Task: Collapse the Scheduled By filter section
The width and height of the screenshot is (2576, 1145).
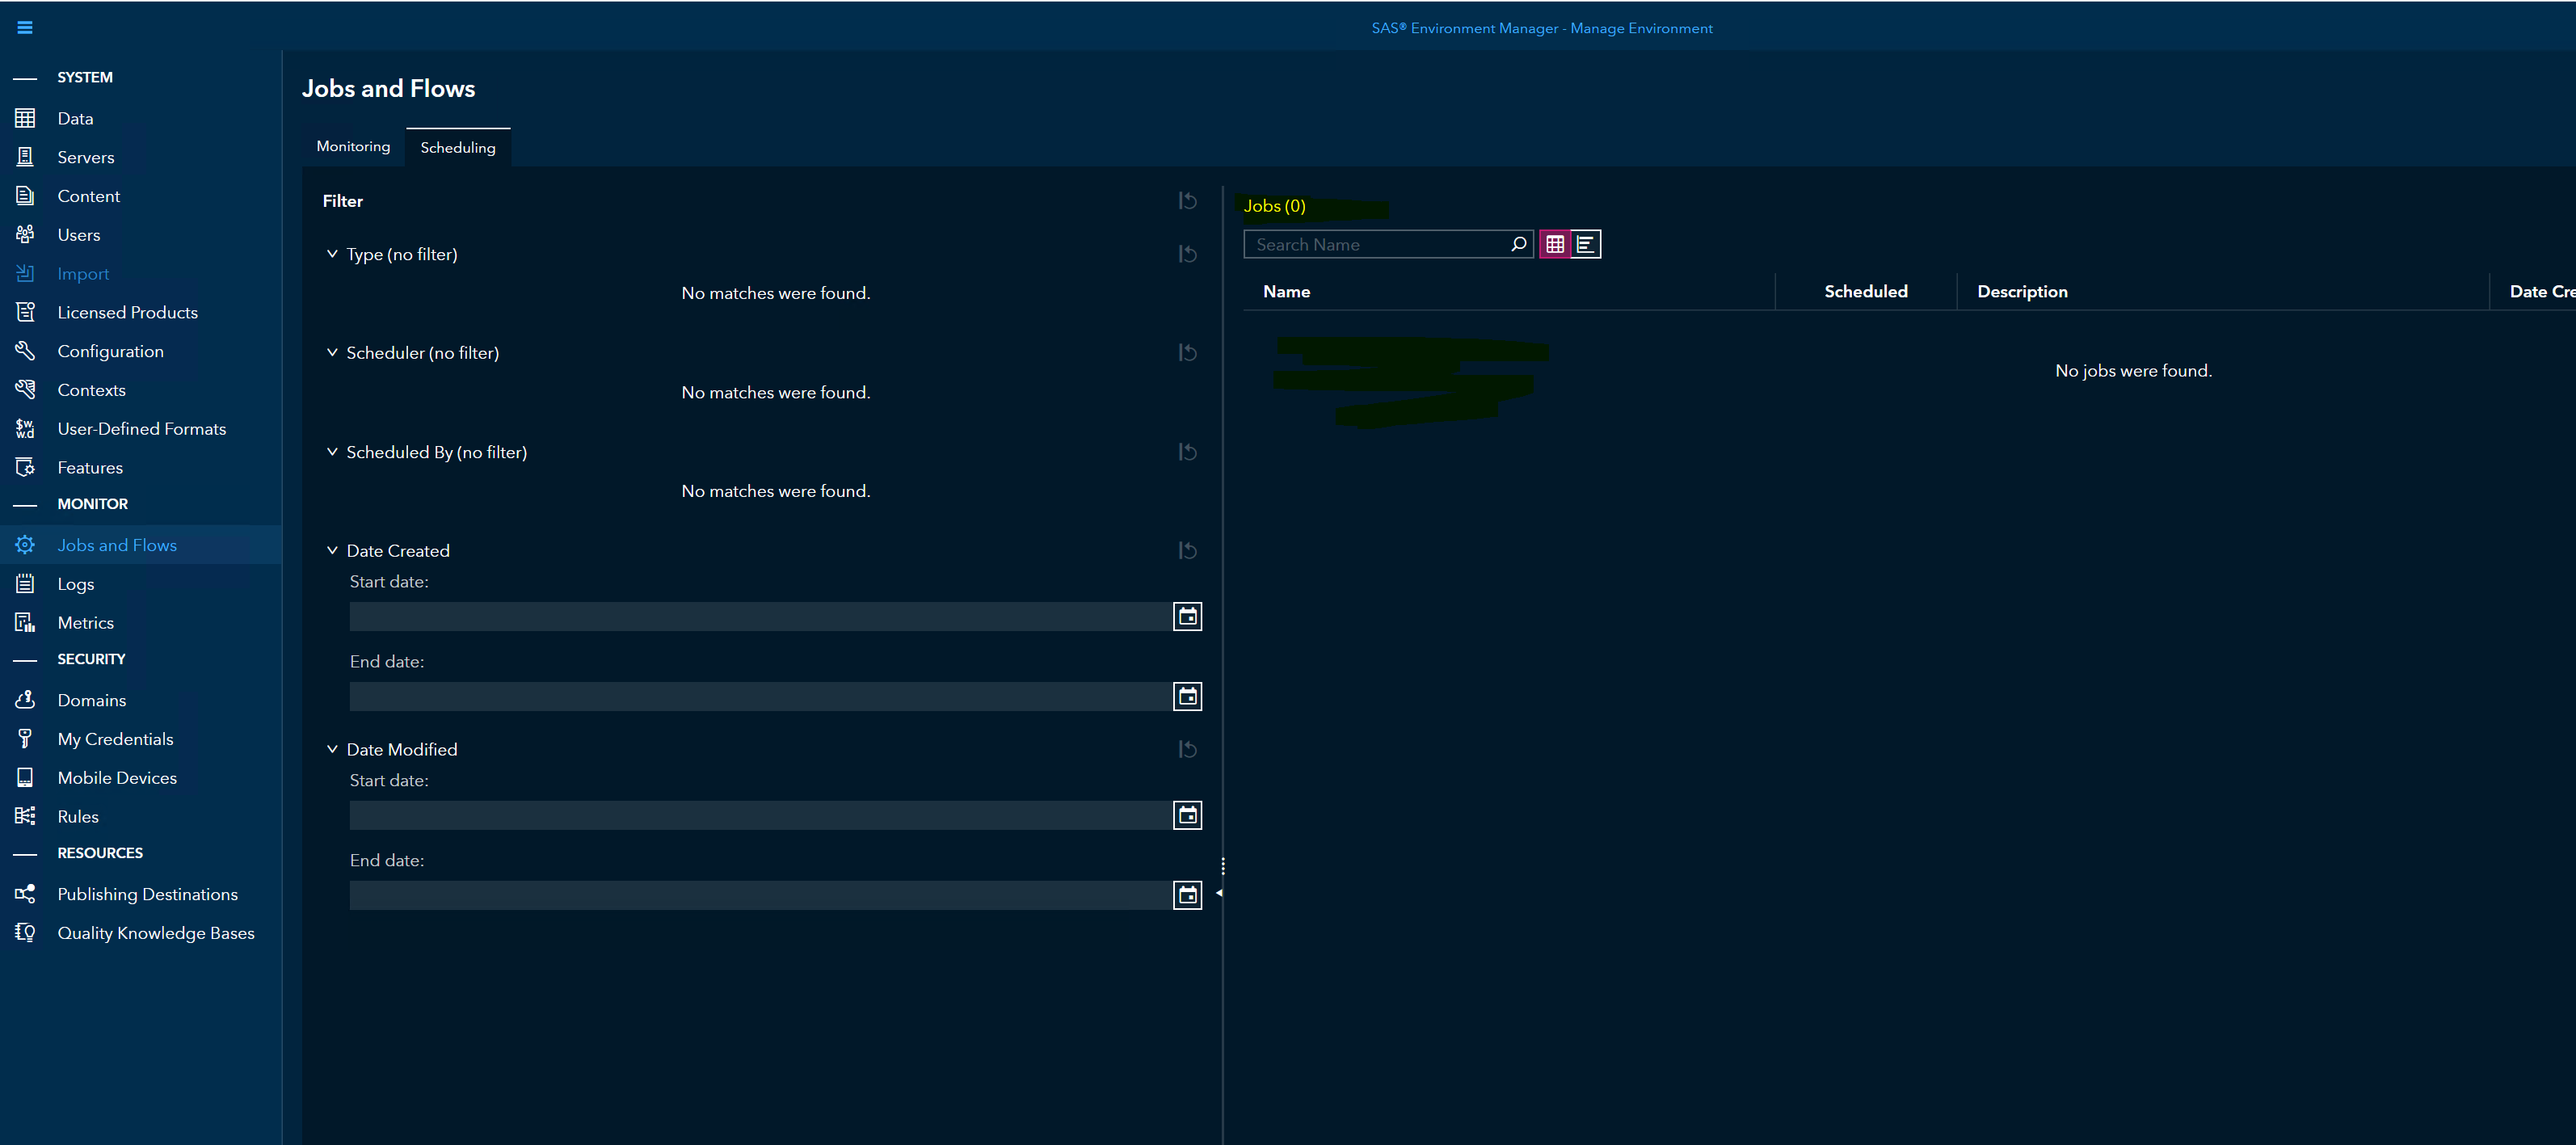Action: coord(332,451)
